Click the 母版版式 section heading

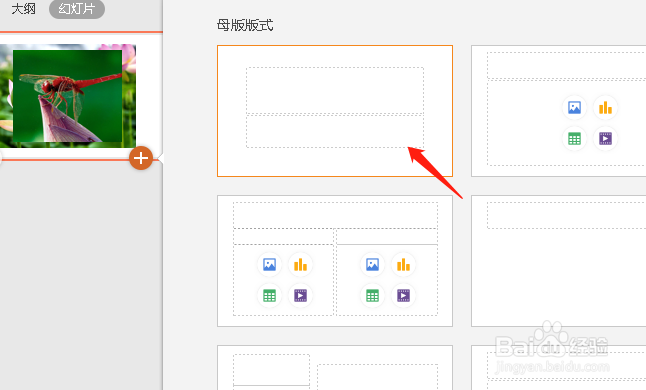[x=245, y=25]
